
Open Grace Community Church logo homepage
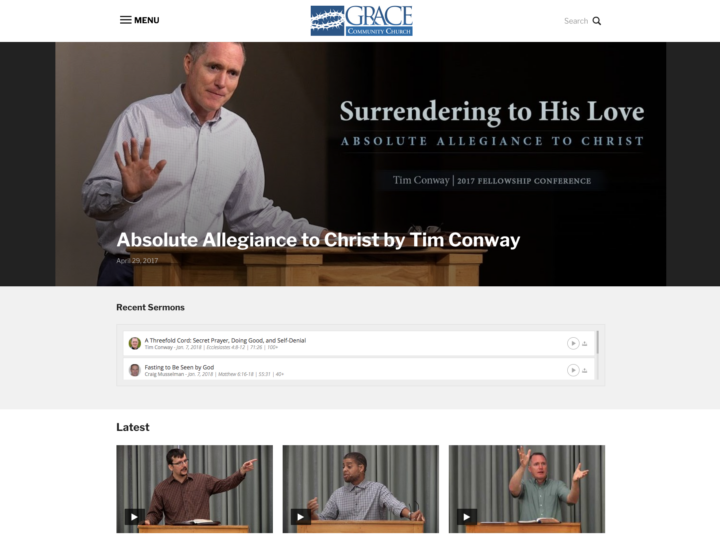361,21
